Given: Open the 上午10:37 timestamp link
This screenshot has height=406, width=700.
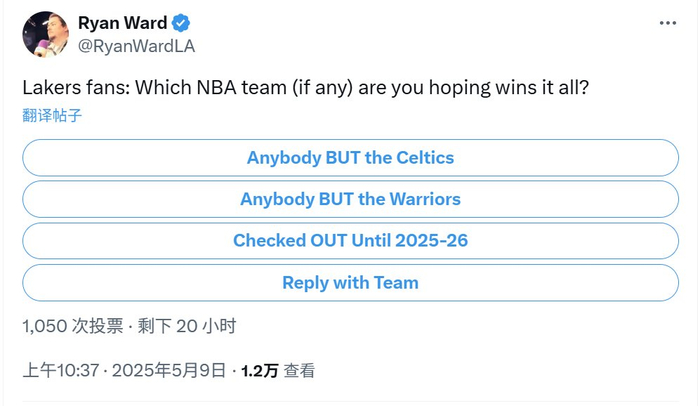Looking at the screenshot, I should tap(61, 371).
